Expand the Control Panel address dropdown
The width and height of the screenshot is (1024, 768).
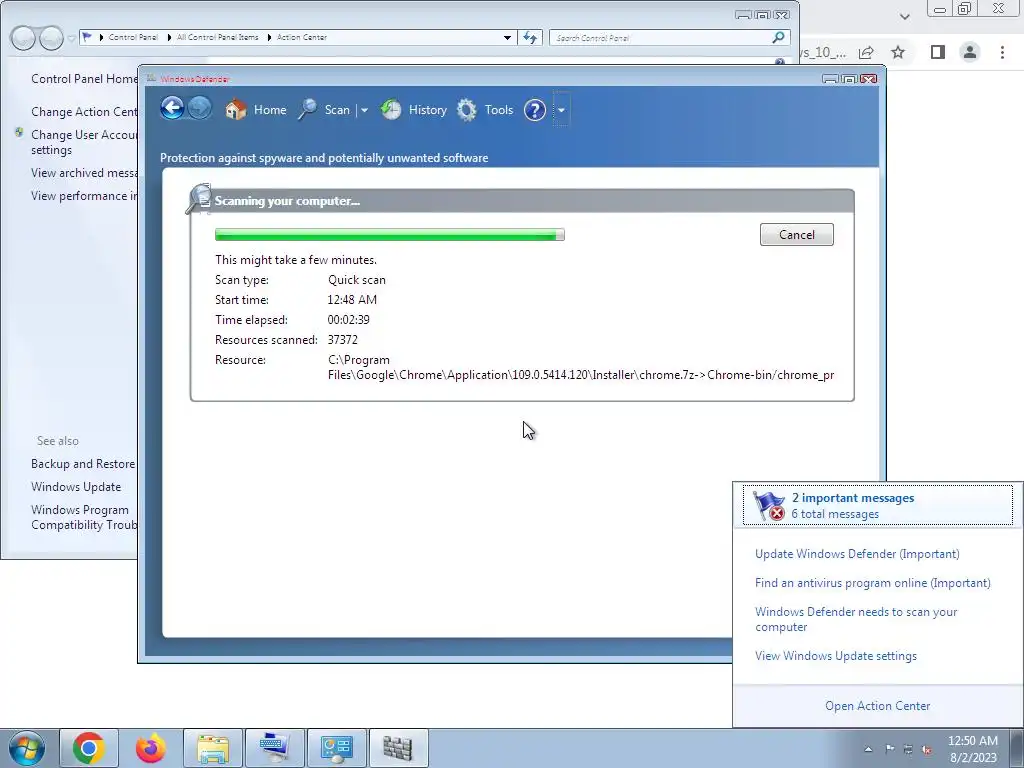[x=507, y=38]
